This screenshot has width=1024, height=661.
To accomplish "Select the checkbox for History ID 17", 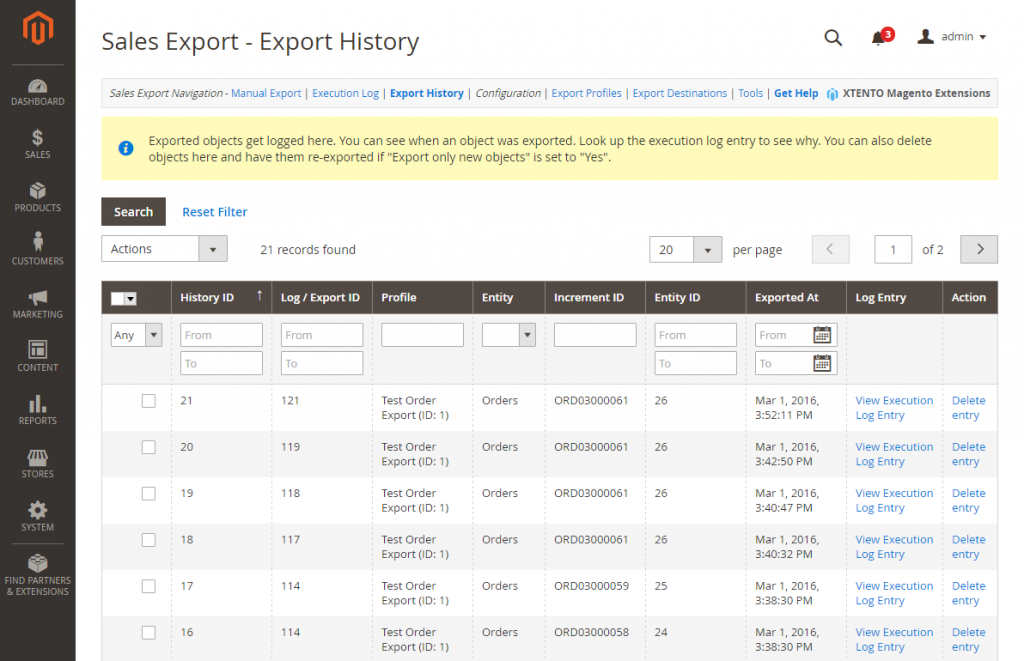I will click(148, 586).
